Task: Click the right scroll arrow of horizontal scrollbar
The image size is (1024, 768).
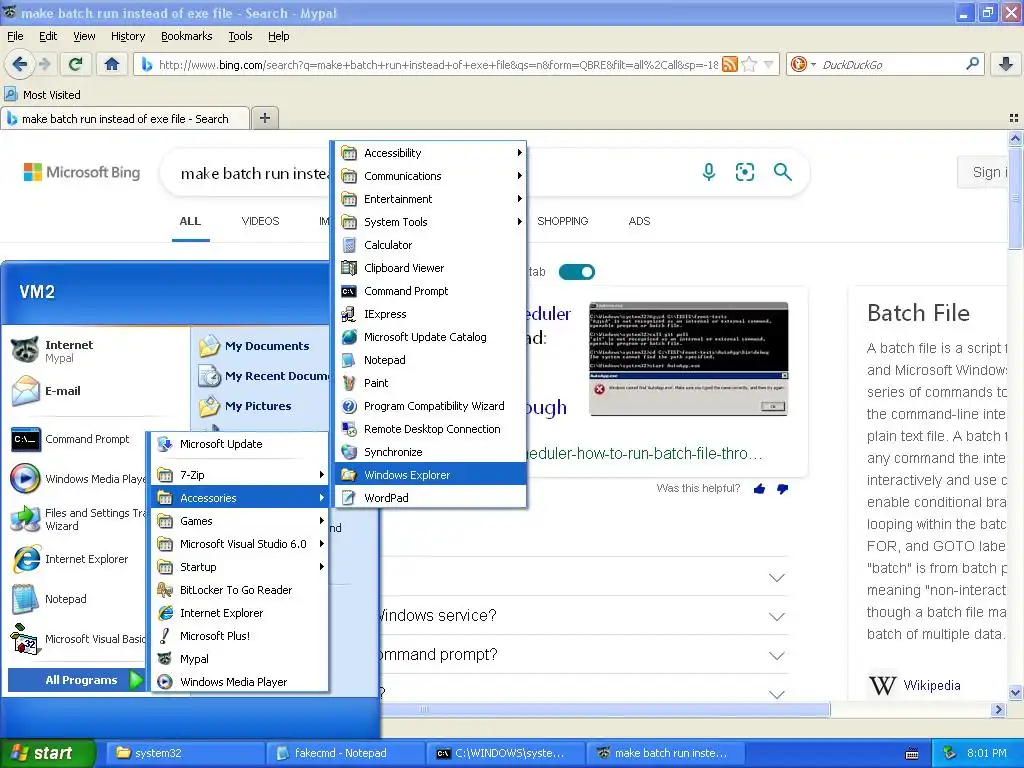Action: [998, 709]
